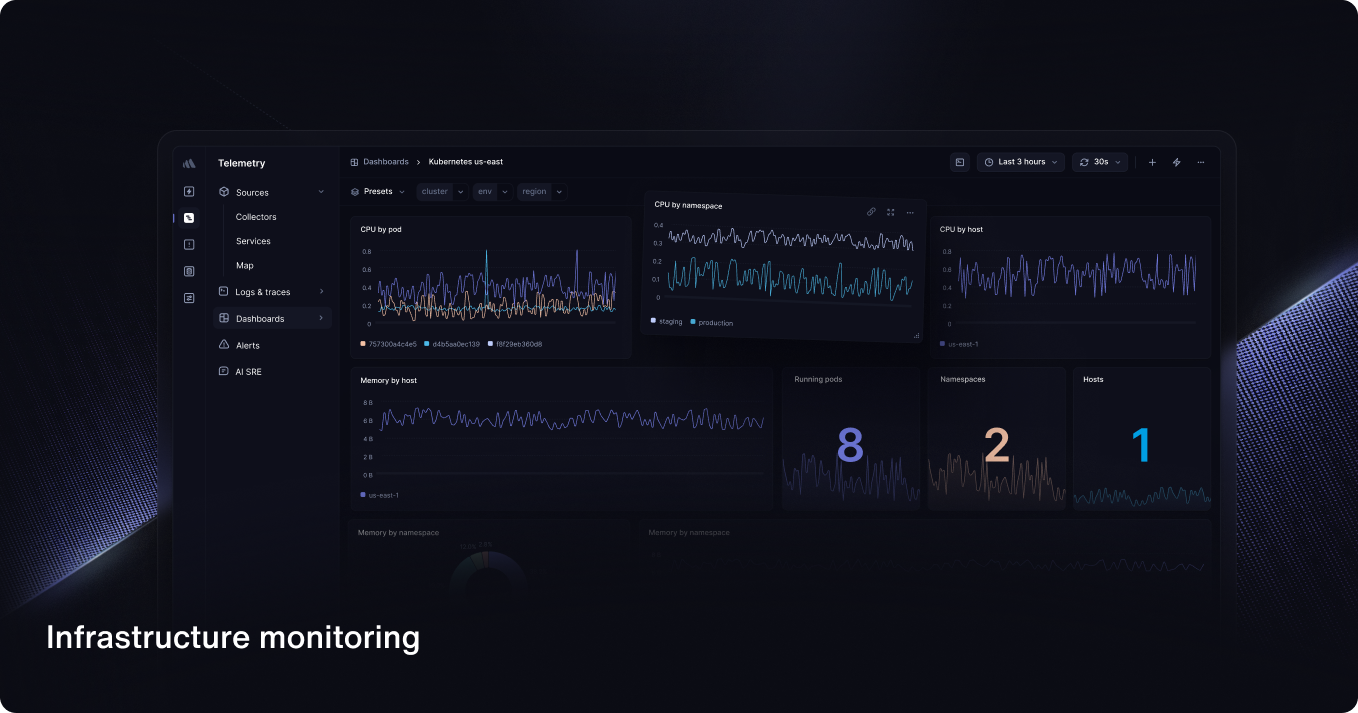Select the active Collectors pencil icon in sidebar
This screenshot has height=713, width=1358.
pos(189,217)
